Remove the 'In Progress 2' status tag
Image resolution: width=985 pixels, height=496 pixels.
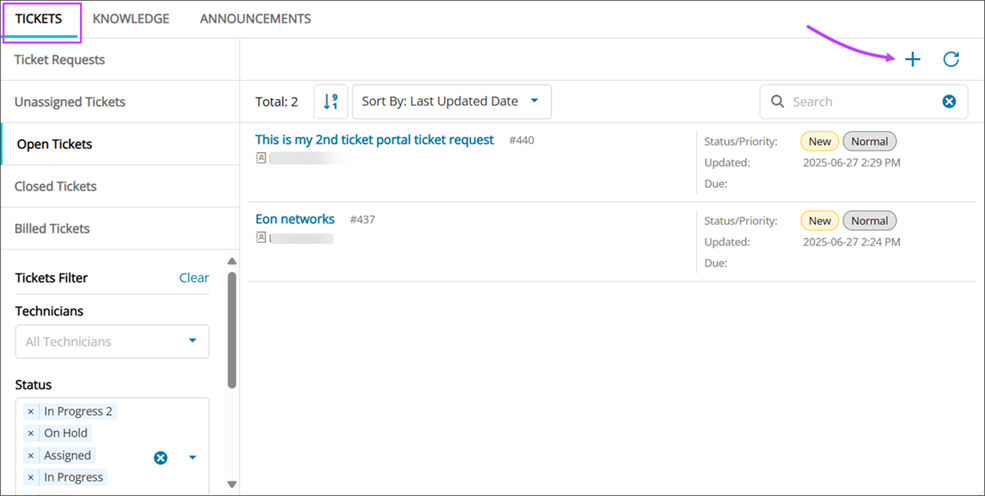[31, 412]
